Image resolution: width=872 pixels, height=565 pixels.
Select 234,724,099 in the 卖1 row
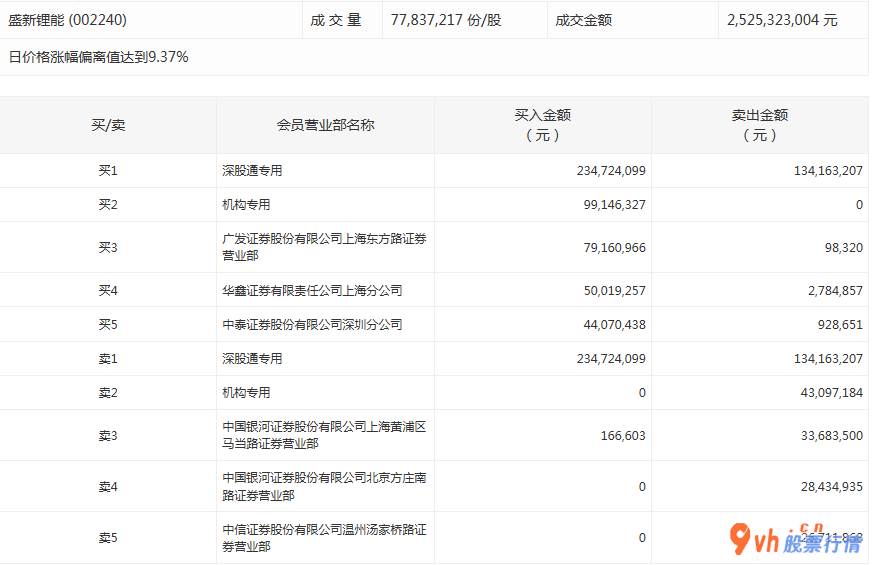(611, 359)
